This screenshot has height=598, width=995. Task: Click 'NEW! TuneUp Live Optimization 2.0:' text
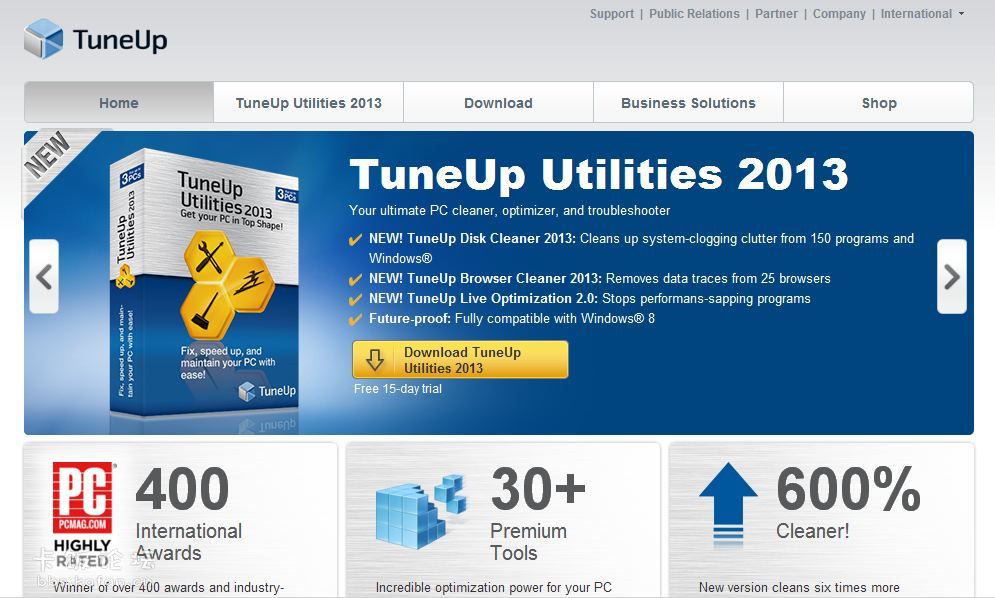click(483, 298)
